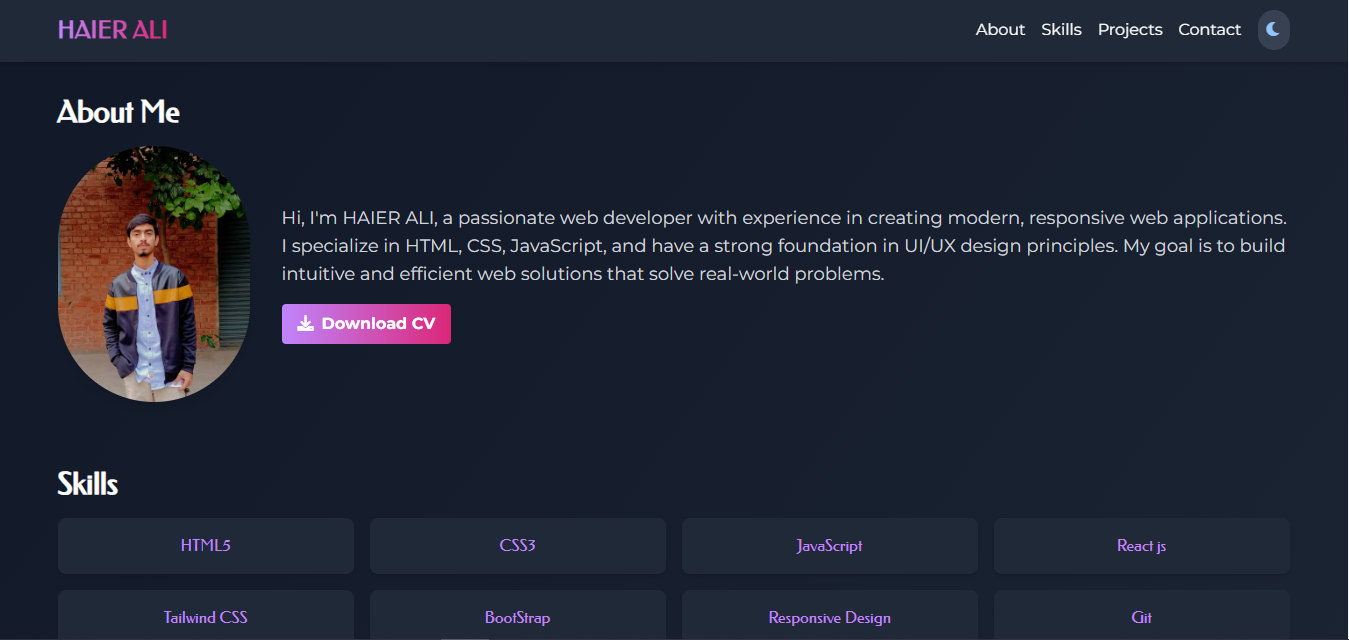The height and width of the screenshot is (640, 1349).
Task: Click the circular profile photo
Action: click(154, 273)
